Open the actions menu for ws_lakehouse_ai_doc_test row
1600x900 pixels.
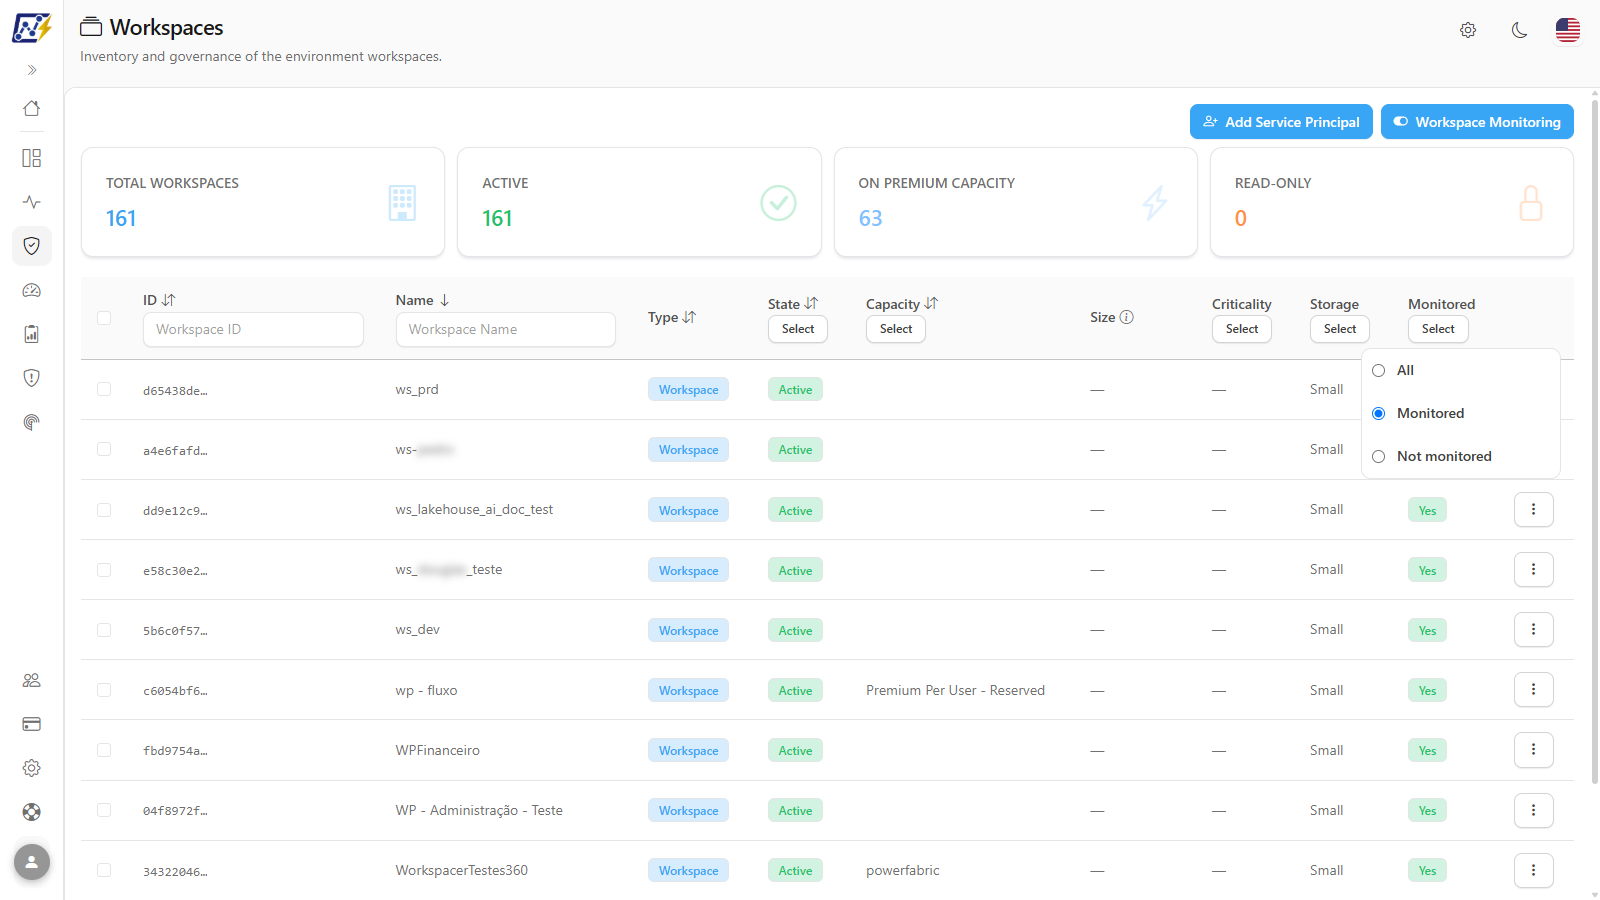pyautogui.click(x=1534, y=510)
